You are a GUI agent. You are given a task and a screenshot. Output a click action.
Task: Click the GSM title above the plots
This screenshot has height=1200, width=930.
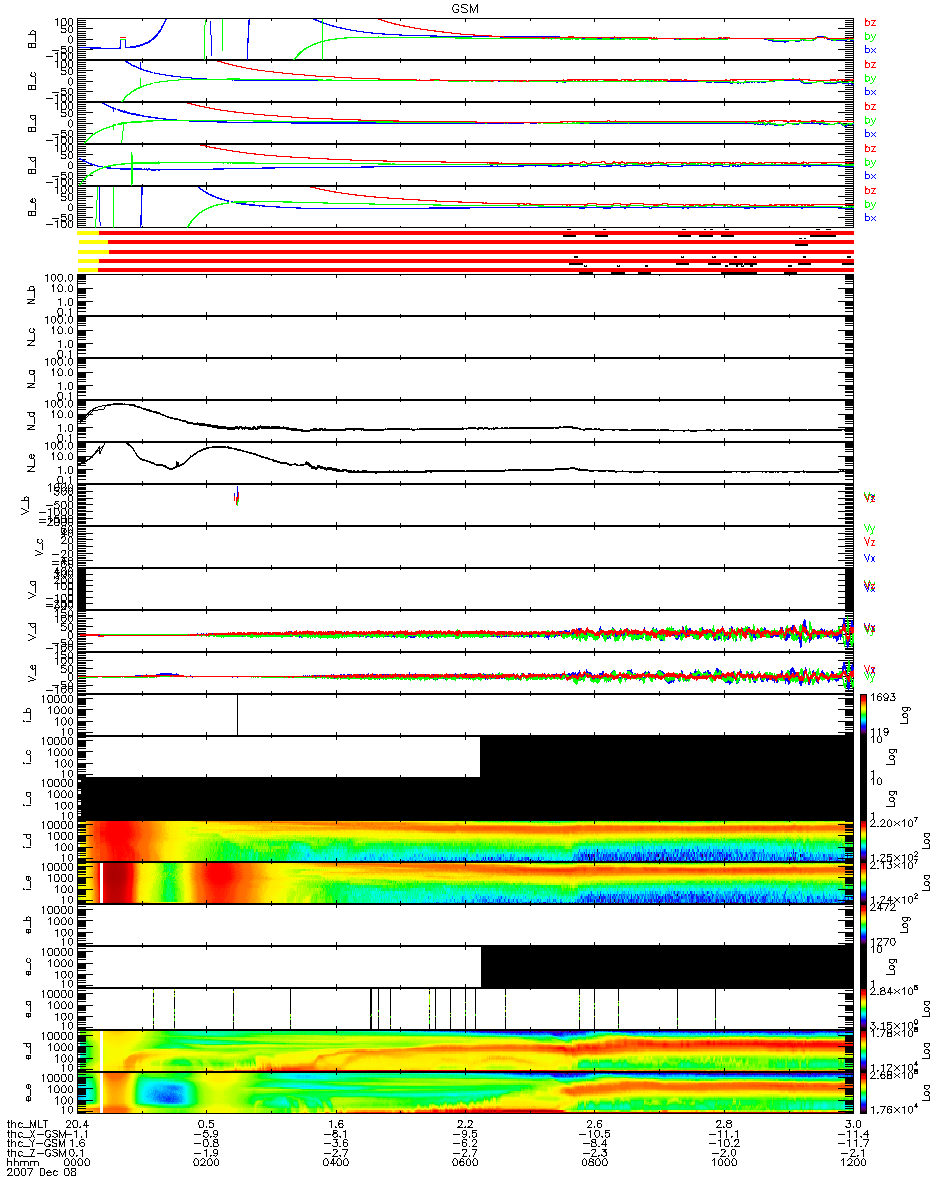[465, 7]
